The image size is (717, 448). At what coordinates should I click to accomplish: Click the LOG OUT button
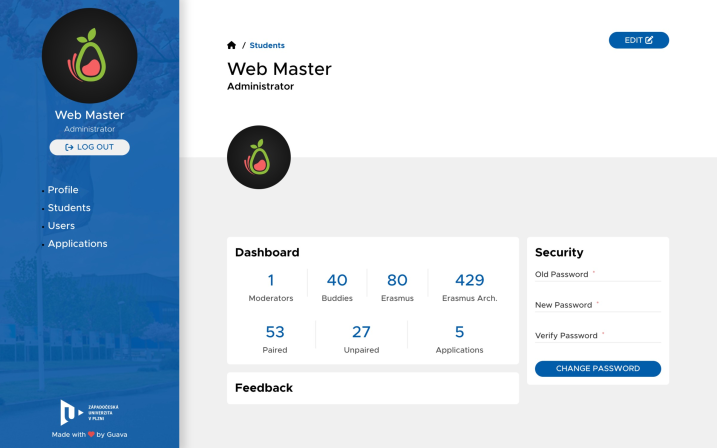[x=90, y=147]
